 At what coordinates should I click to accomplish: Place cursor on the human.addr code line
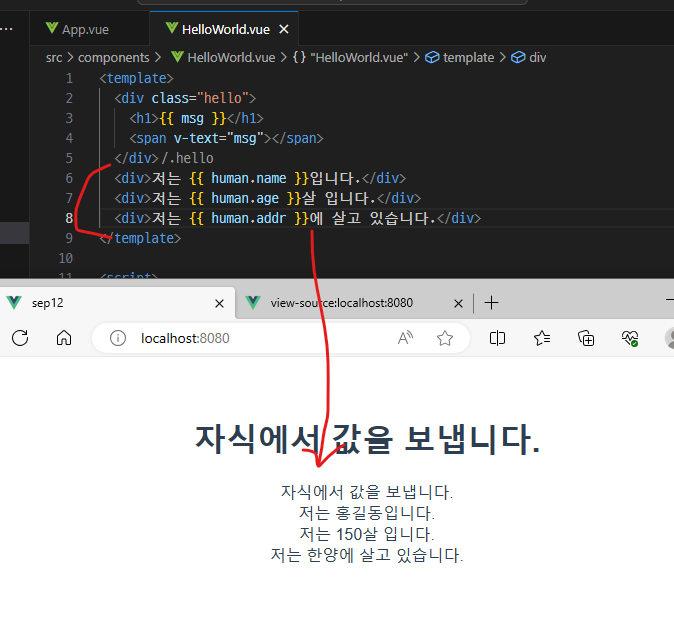coord(297,218)
